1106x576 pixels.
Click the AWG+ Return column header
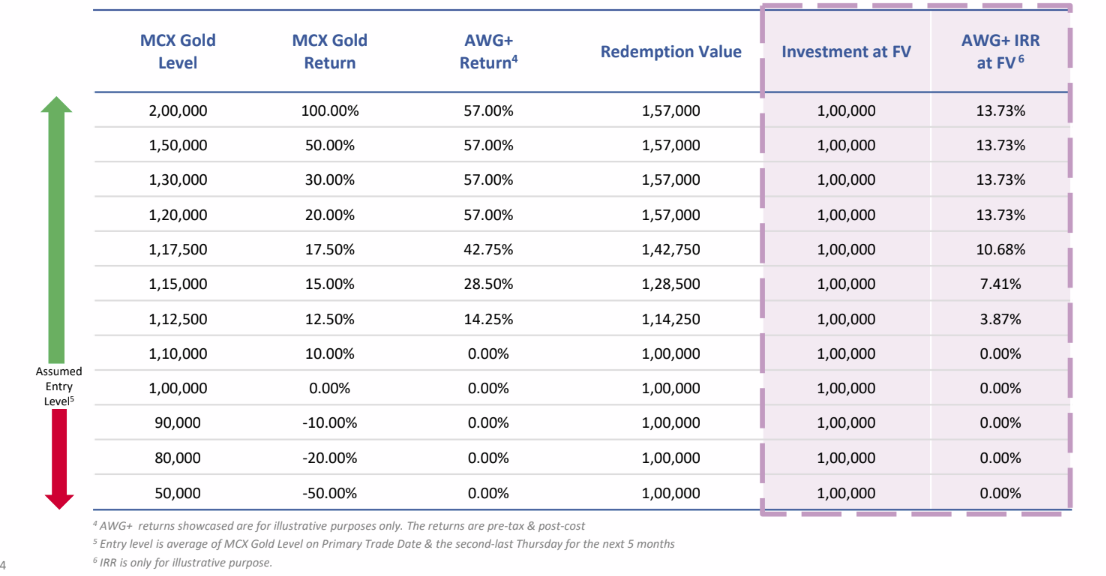[487, 52]
